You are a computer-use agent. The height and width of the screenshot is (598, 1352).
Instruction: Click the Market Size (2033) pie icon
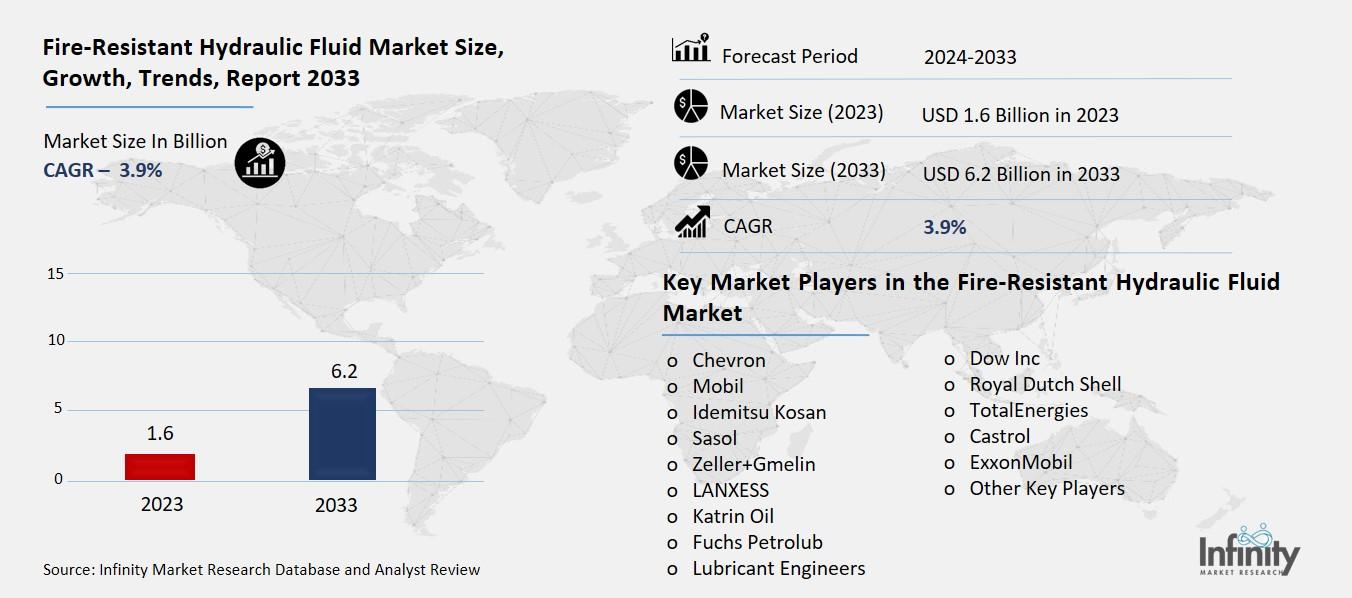tap(690, 165)
